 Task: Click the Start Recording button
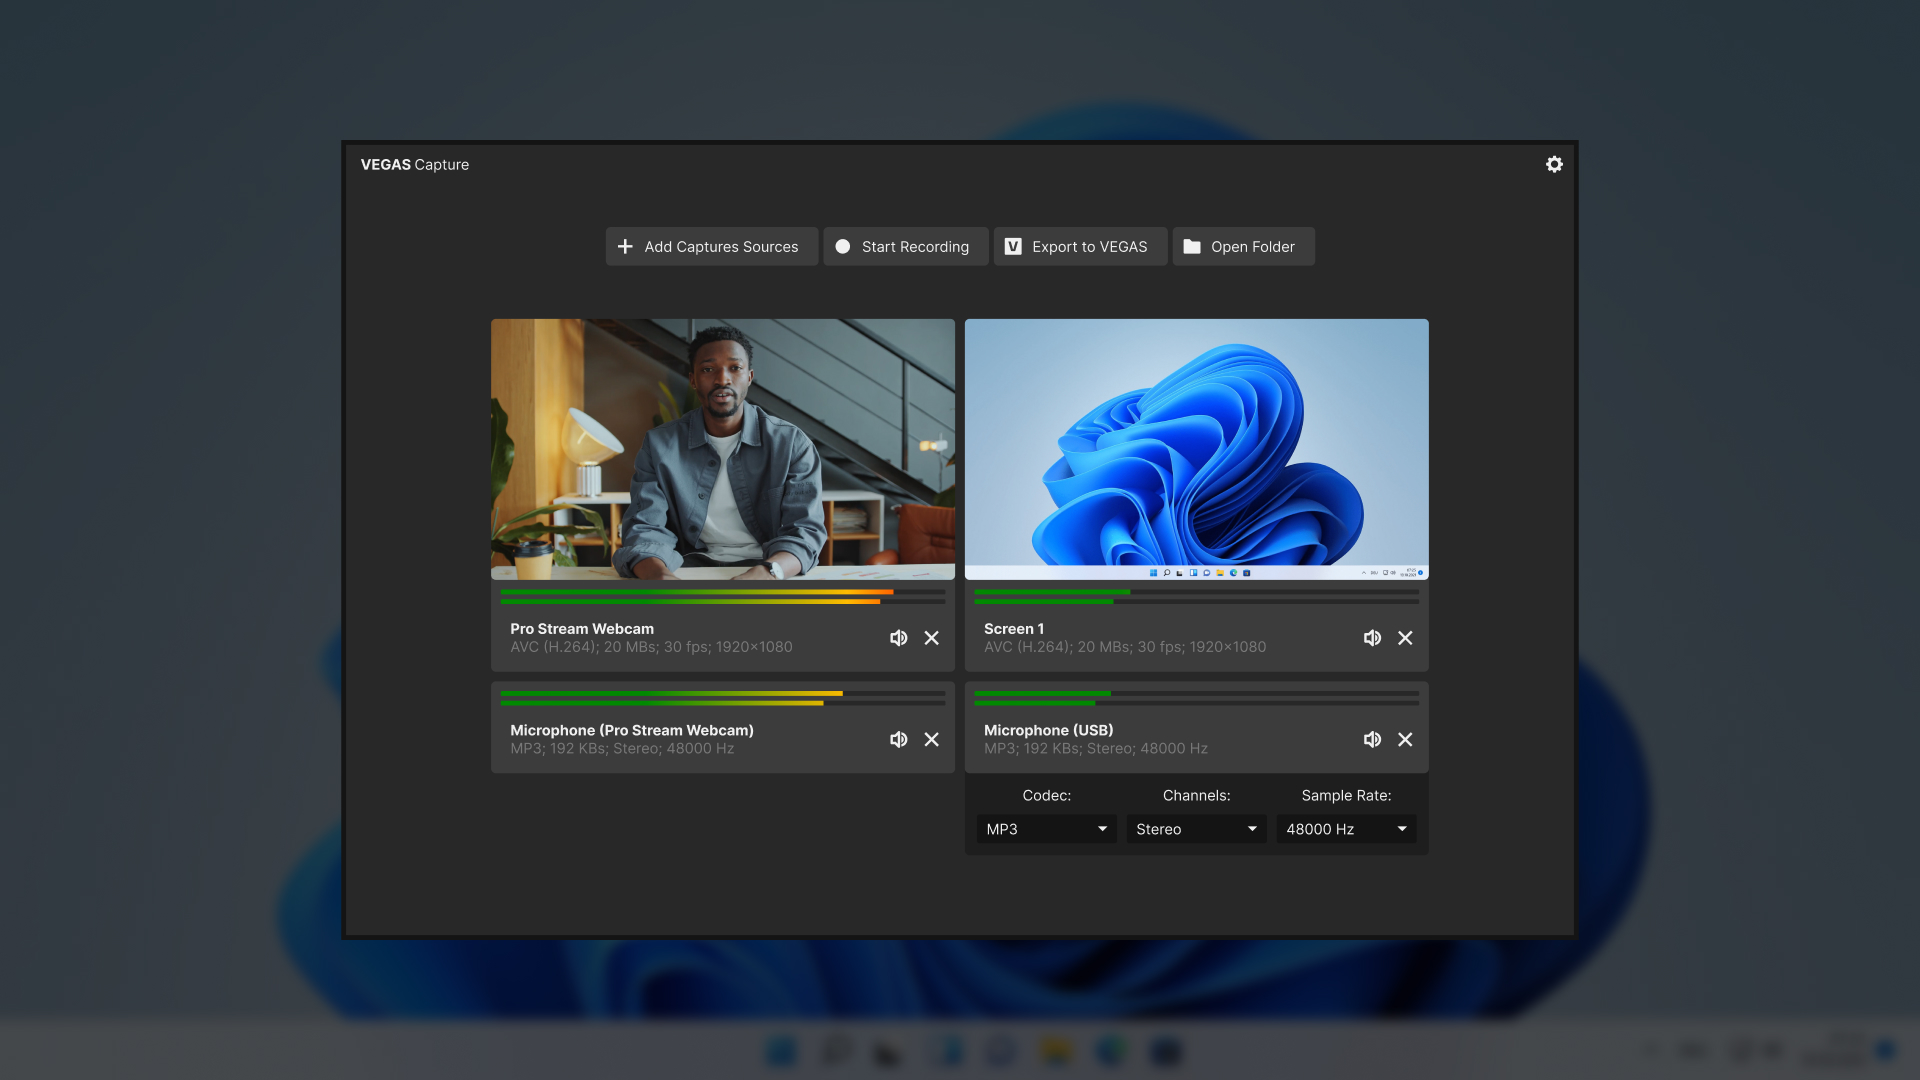click(x=905, y=246)
